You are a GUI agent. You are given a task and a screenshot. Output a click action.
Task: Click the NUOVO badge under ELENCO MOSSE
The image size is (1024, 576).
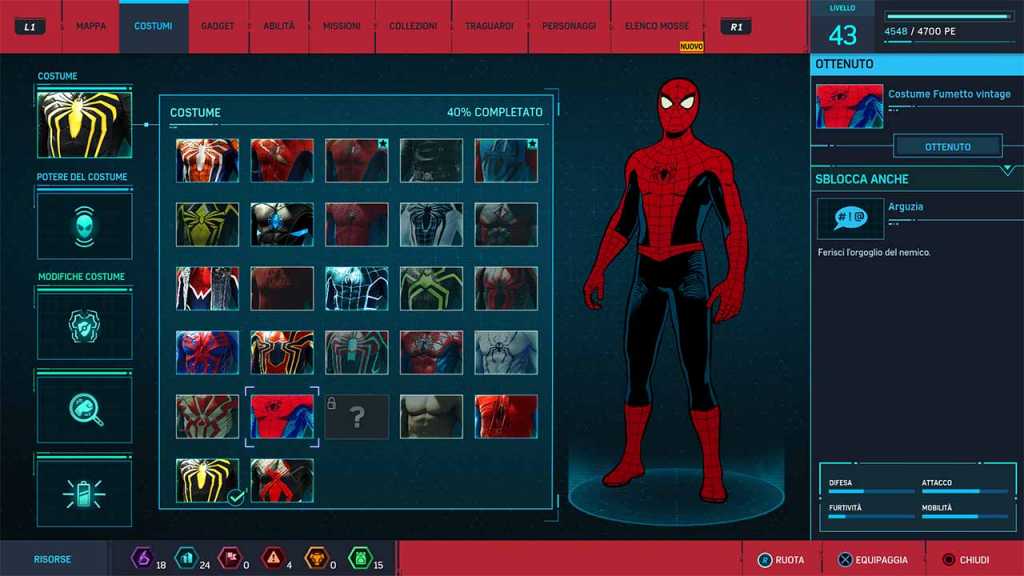tap(691, 46)
